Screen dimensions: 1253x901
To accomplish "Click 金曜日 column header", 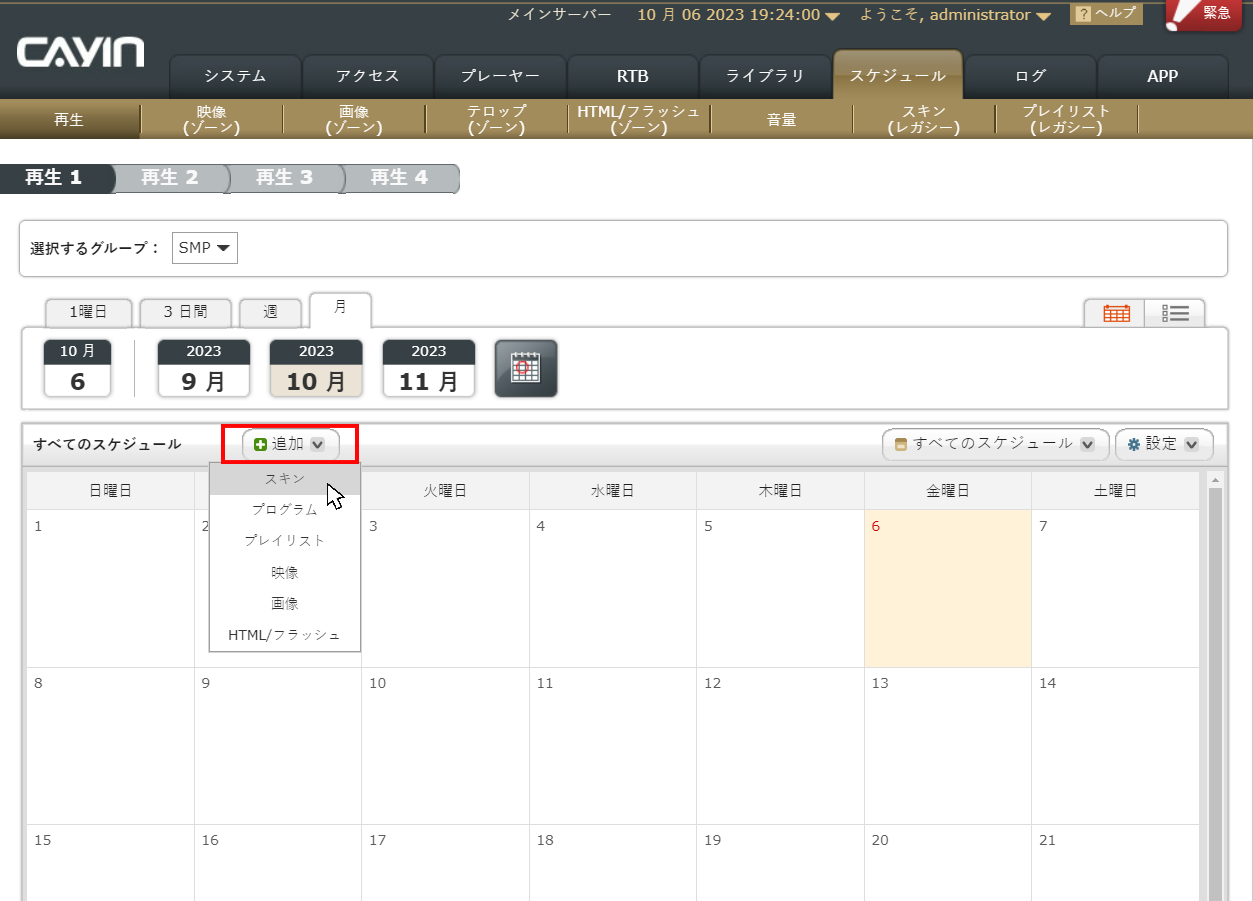I will click(x=948, y=491).
